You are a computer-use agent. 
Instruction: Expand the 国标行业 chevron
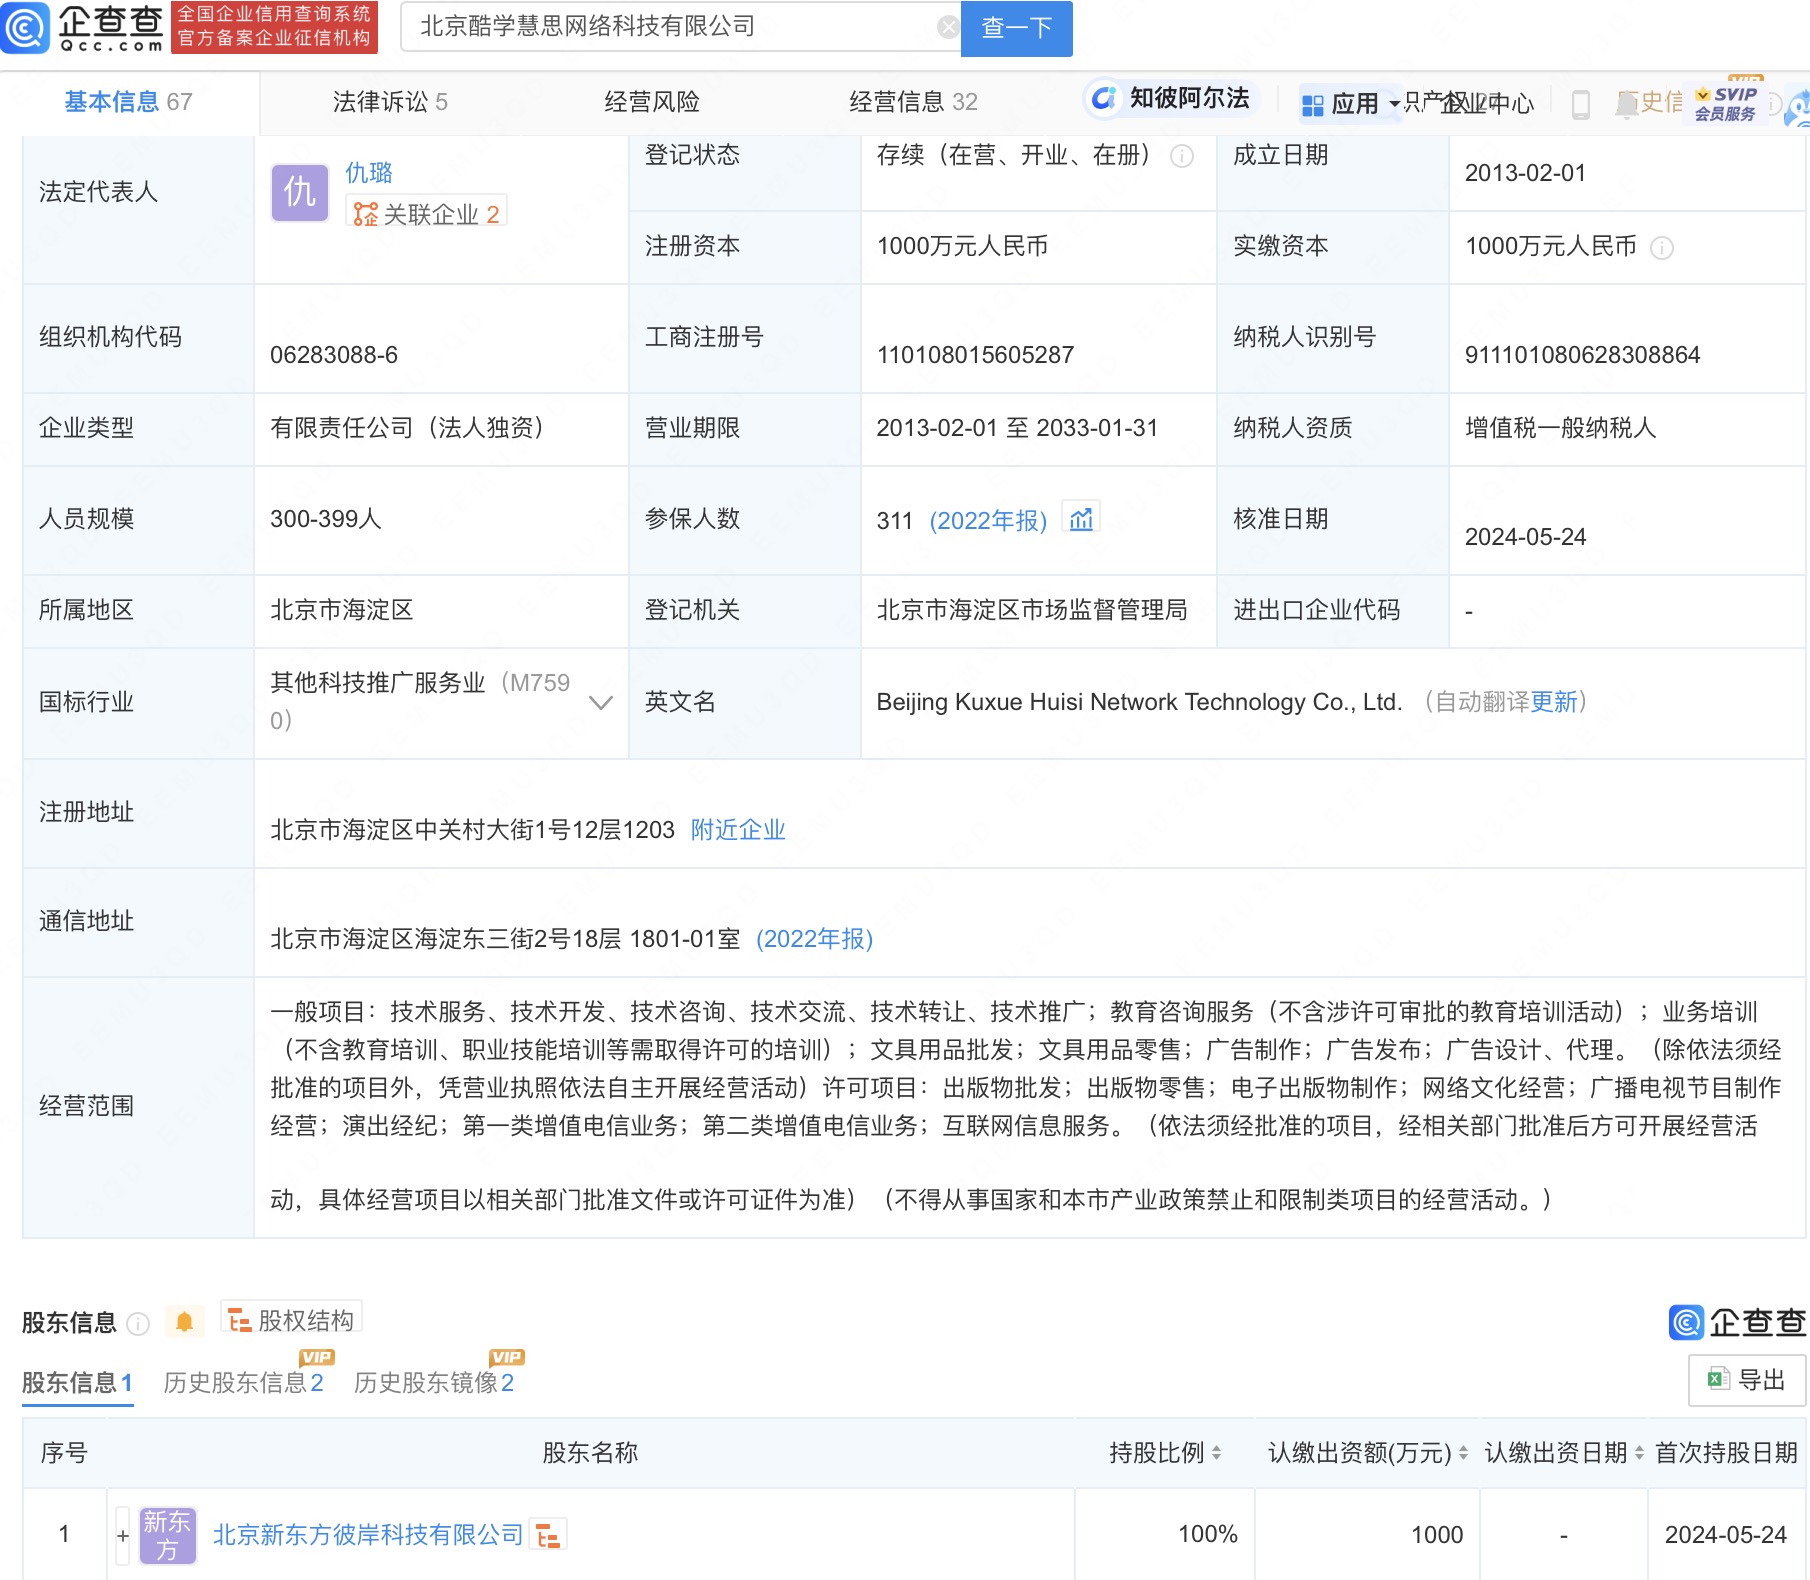(x=601, y=703)
